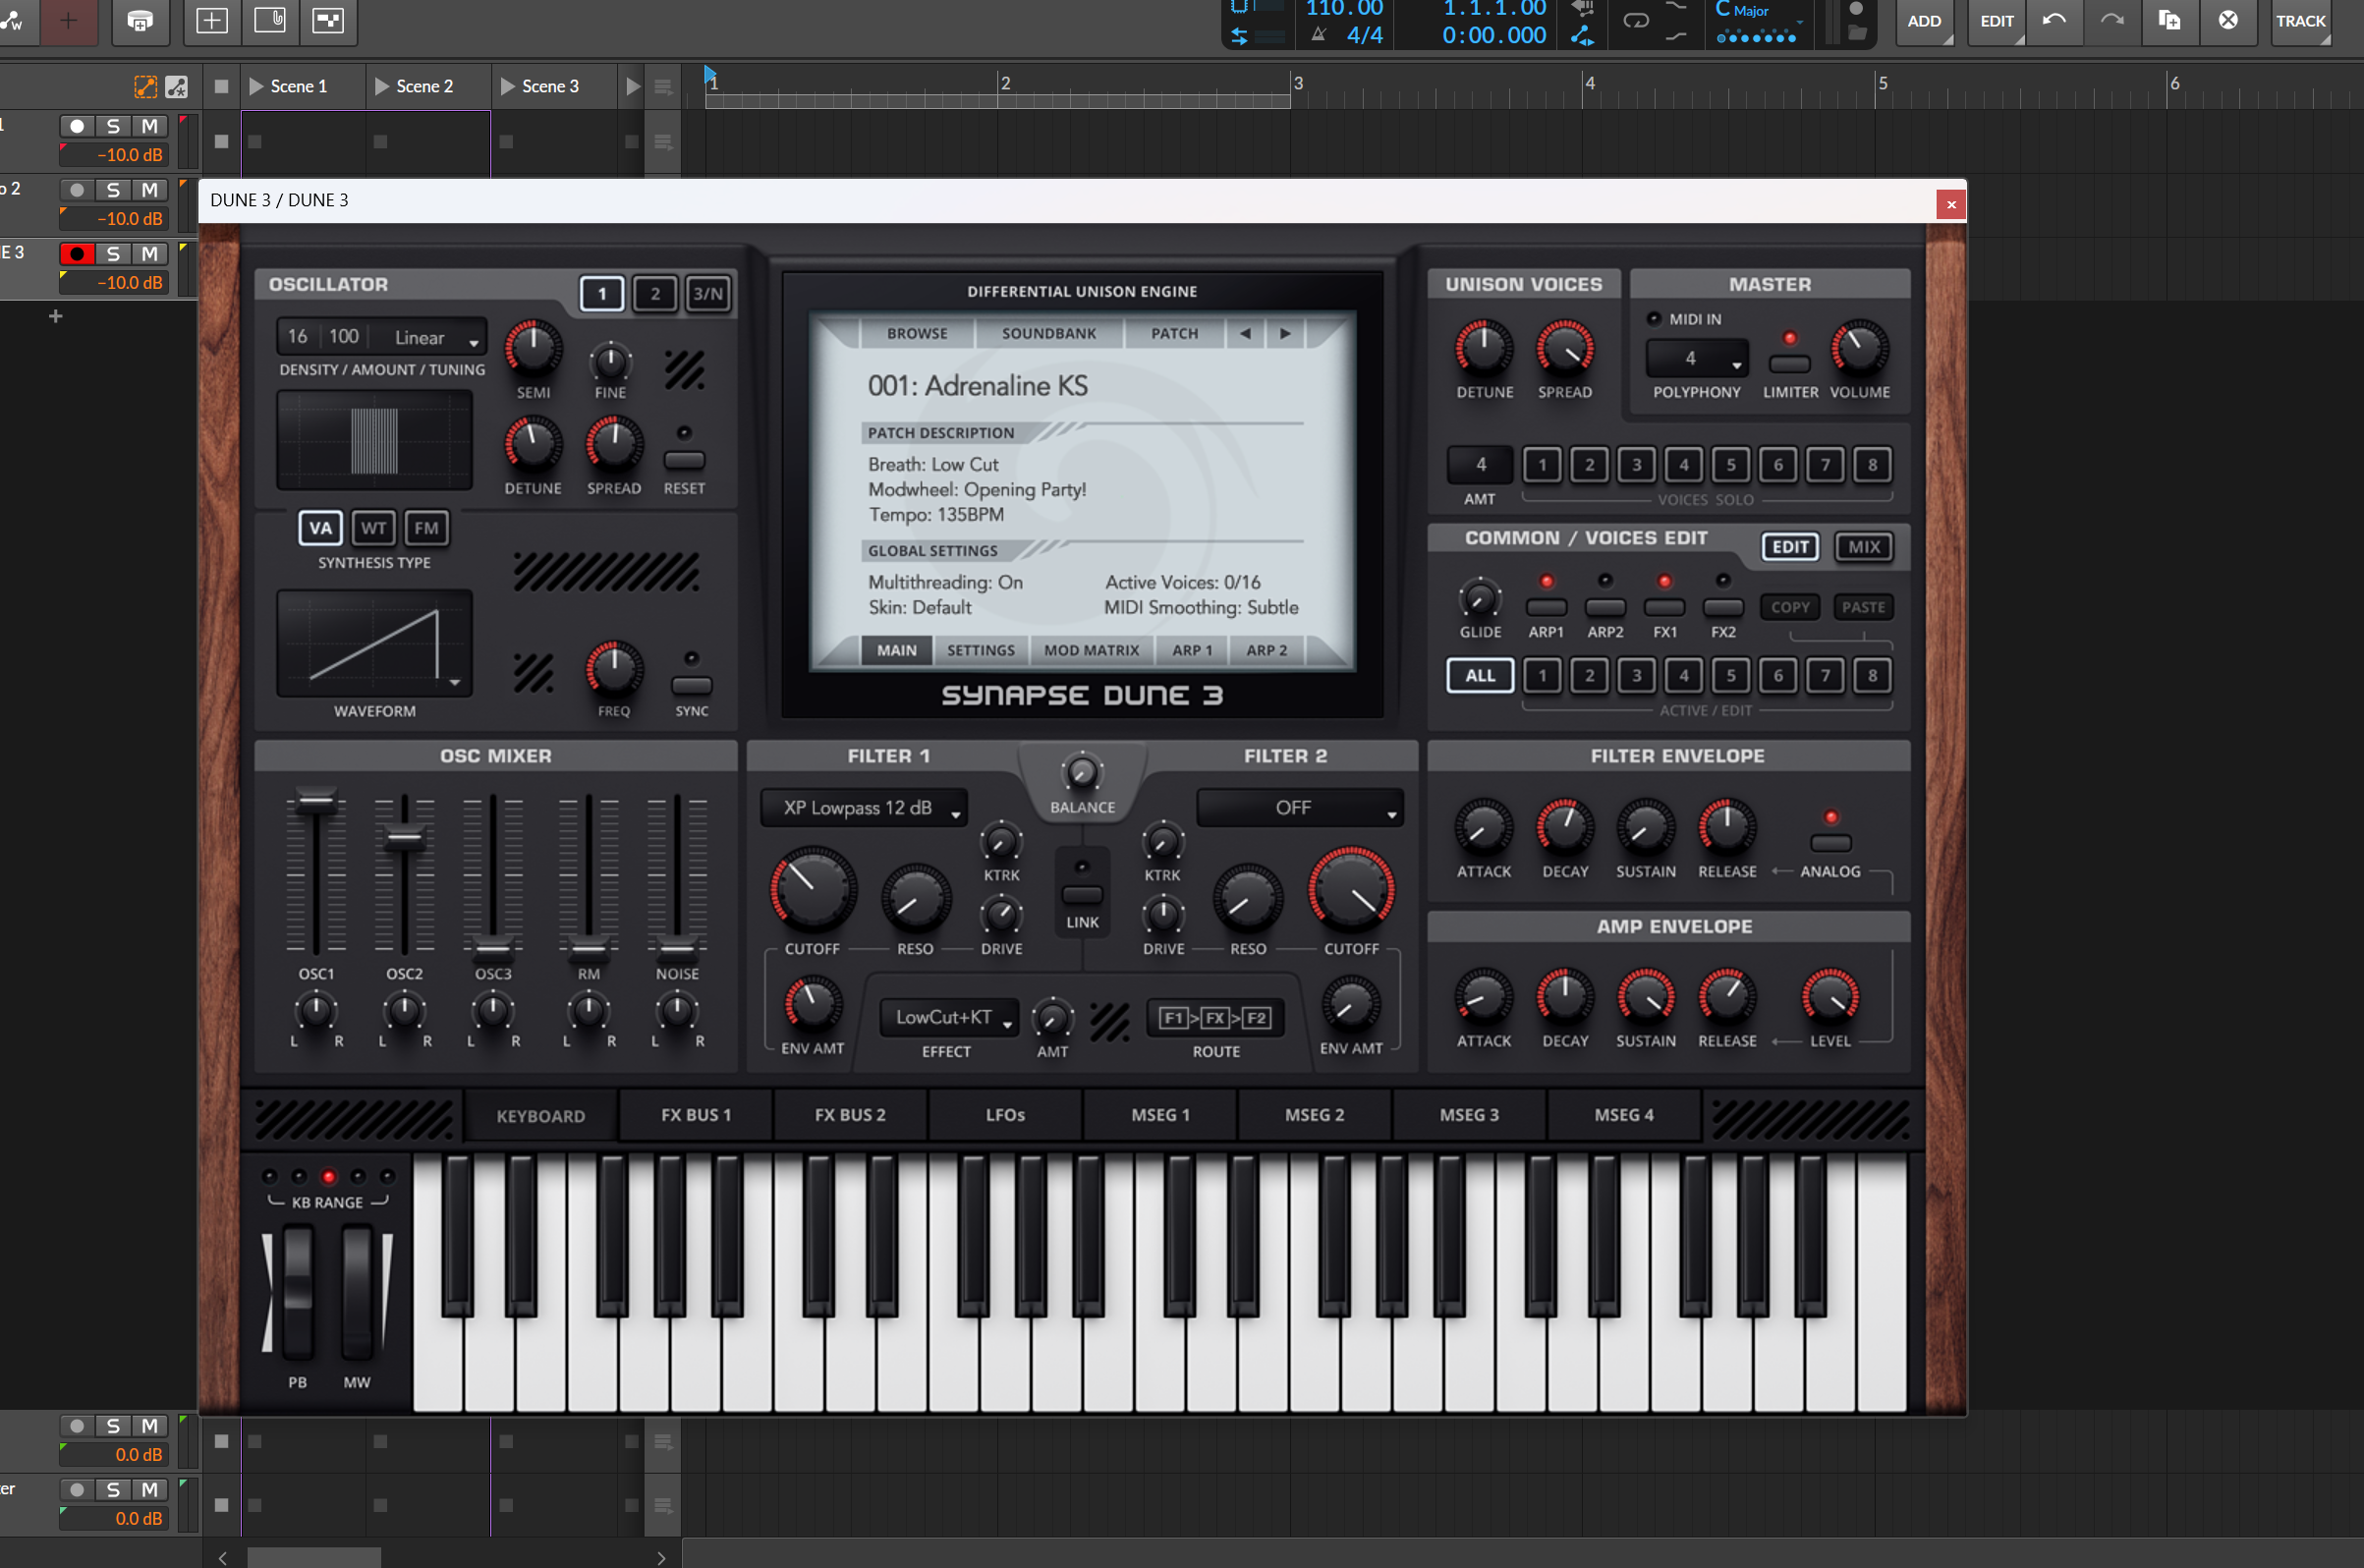Click the F1>FX>F2 filter route selector
This screenshot has height=1568, width=2364.
point(1215,1018)
